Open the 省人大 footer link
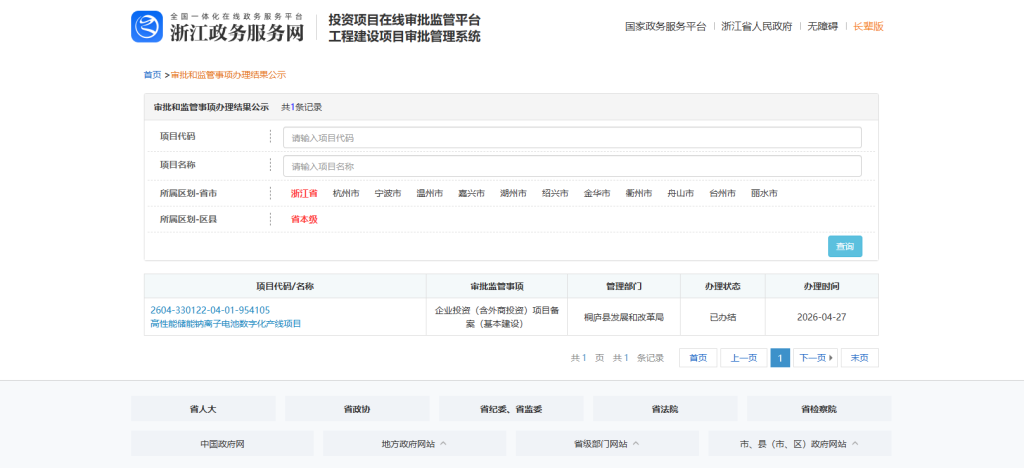The height and width of the screenshot is (468, 1024). 203,409
